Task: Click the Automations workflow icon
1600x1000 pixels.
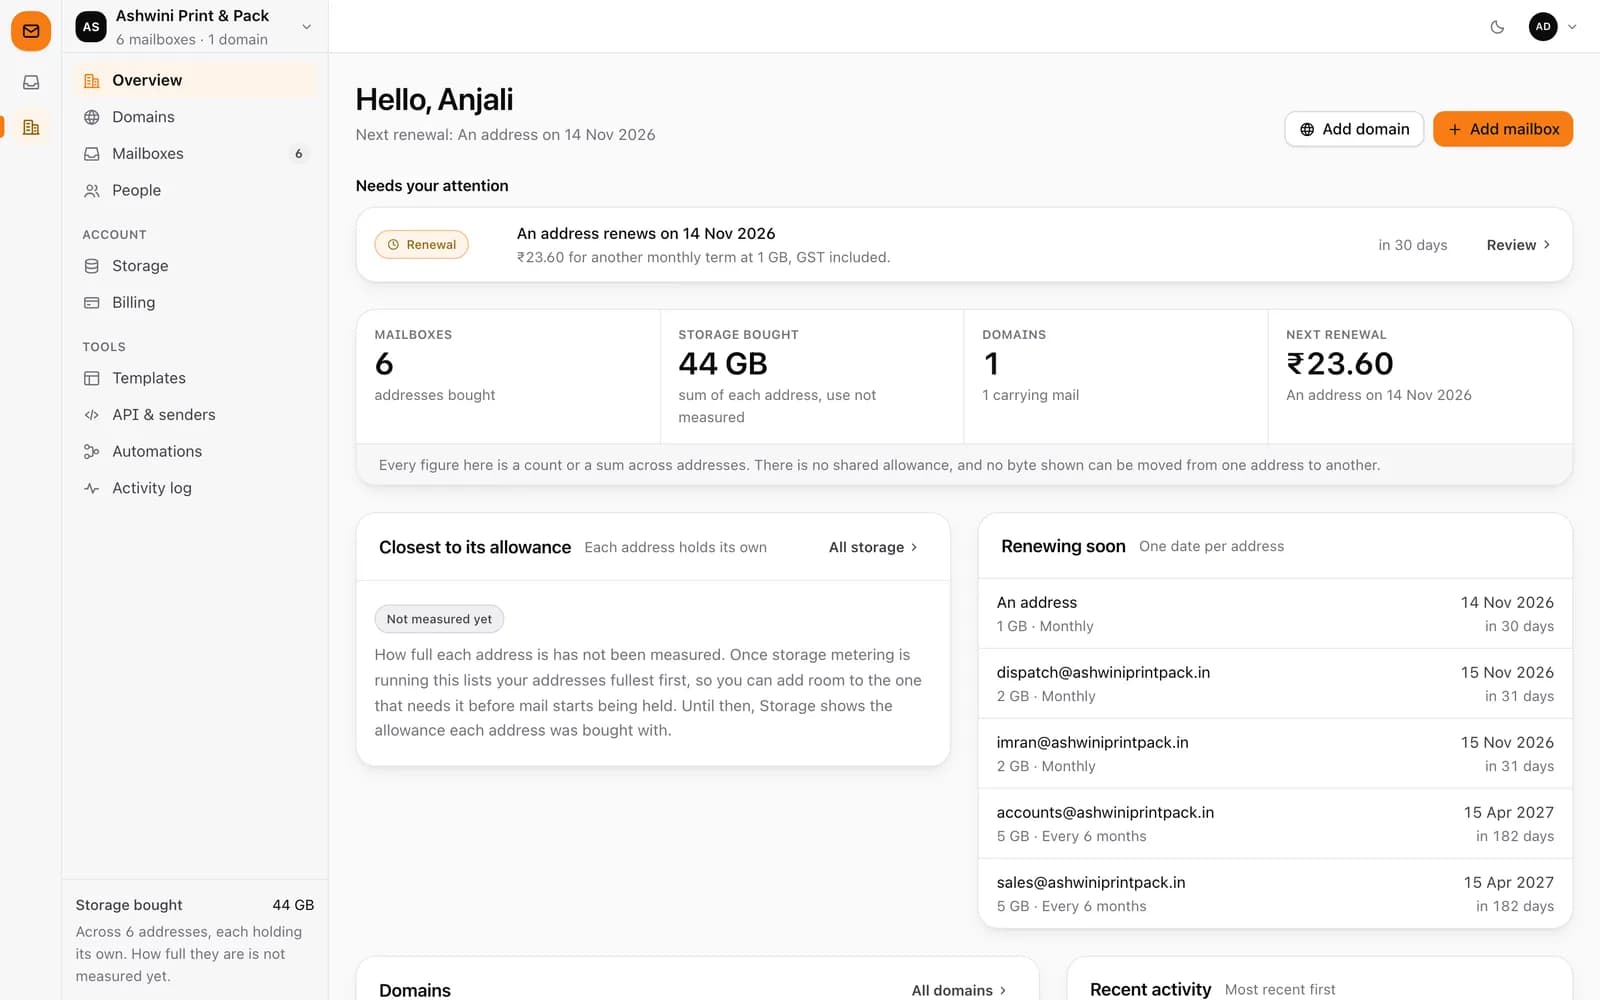Action: [x=92, y=452]
